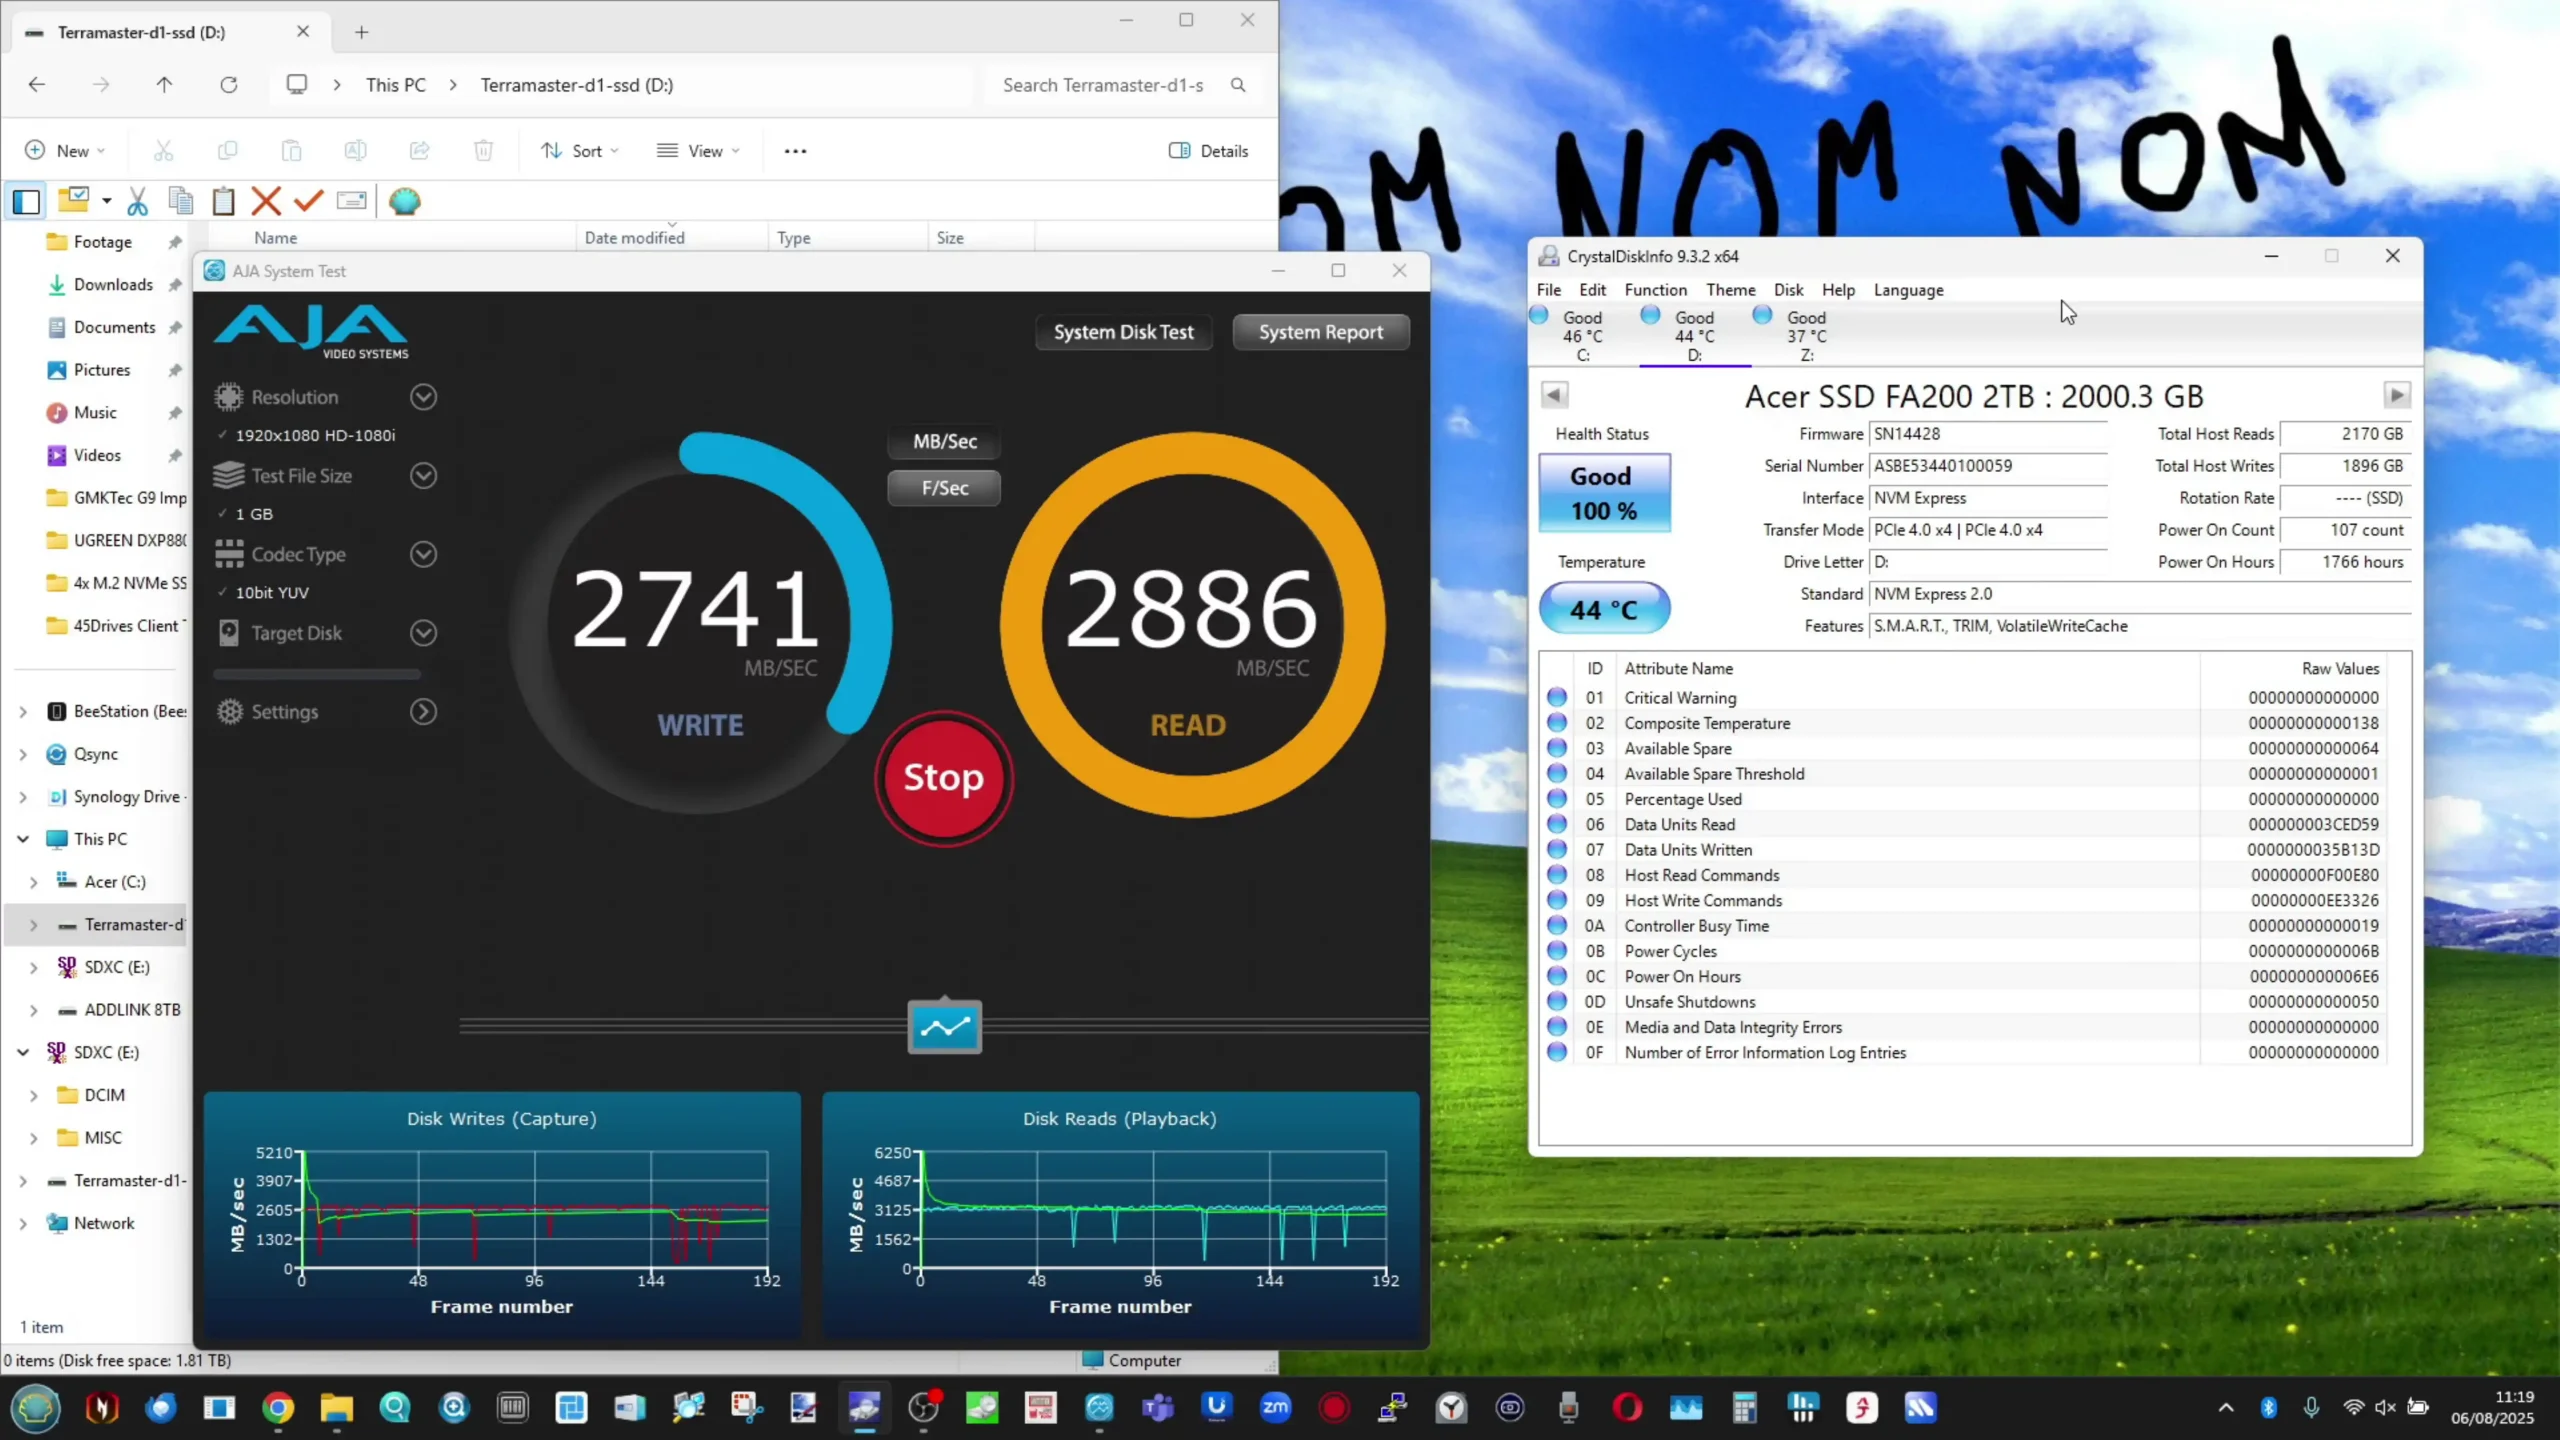This screenshot has width=2560, height=1440.
Task: Open CrystalDiskInfo Theme menu
Action: 1730,290
